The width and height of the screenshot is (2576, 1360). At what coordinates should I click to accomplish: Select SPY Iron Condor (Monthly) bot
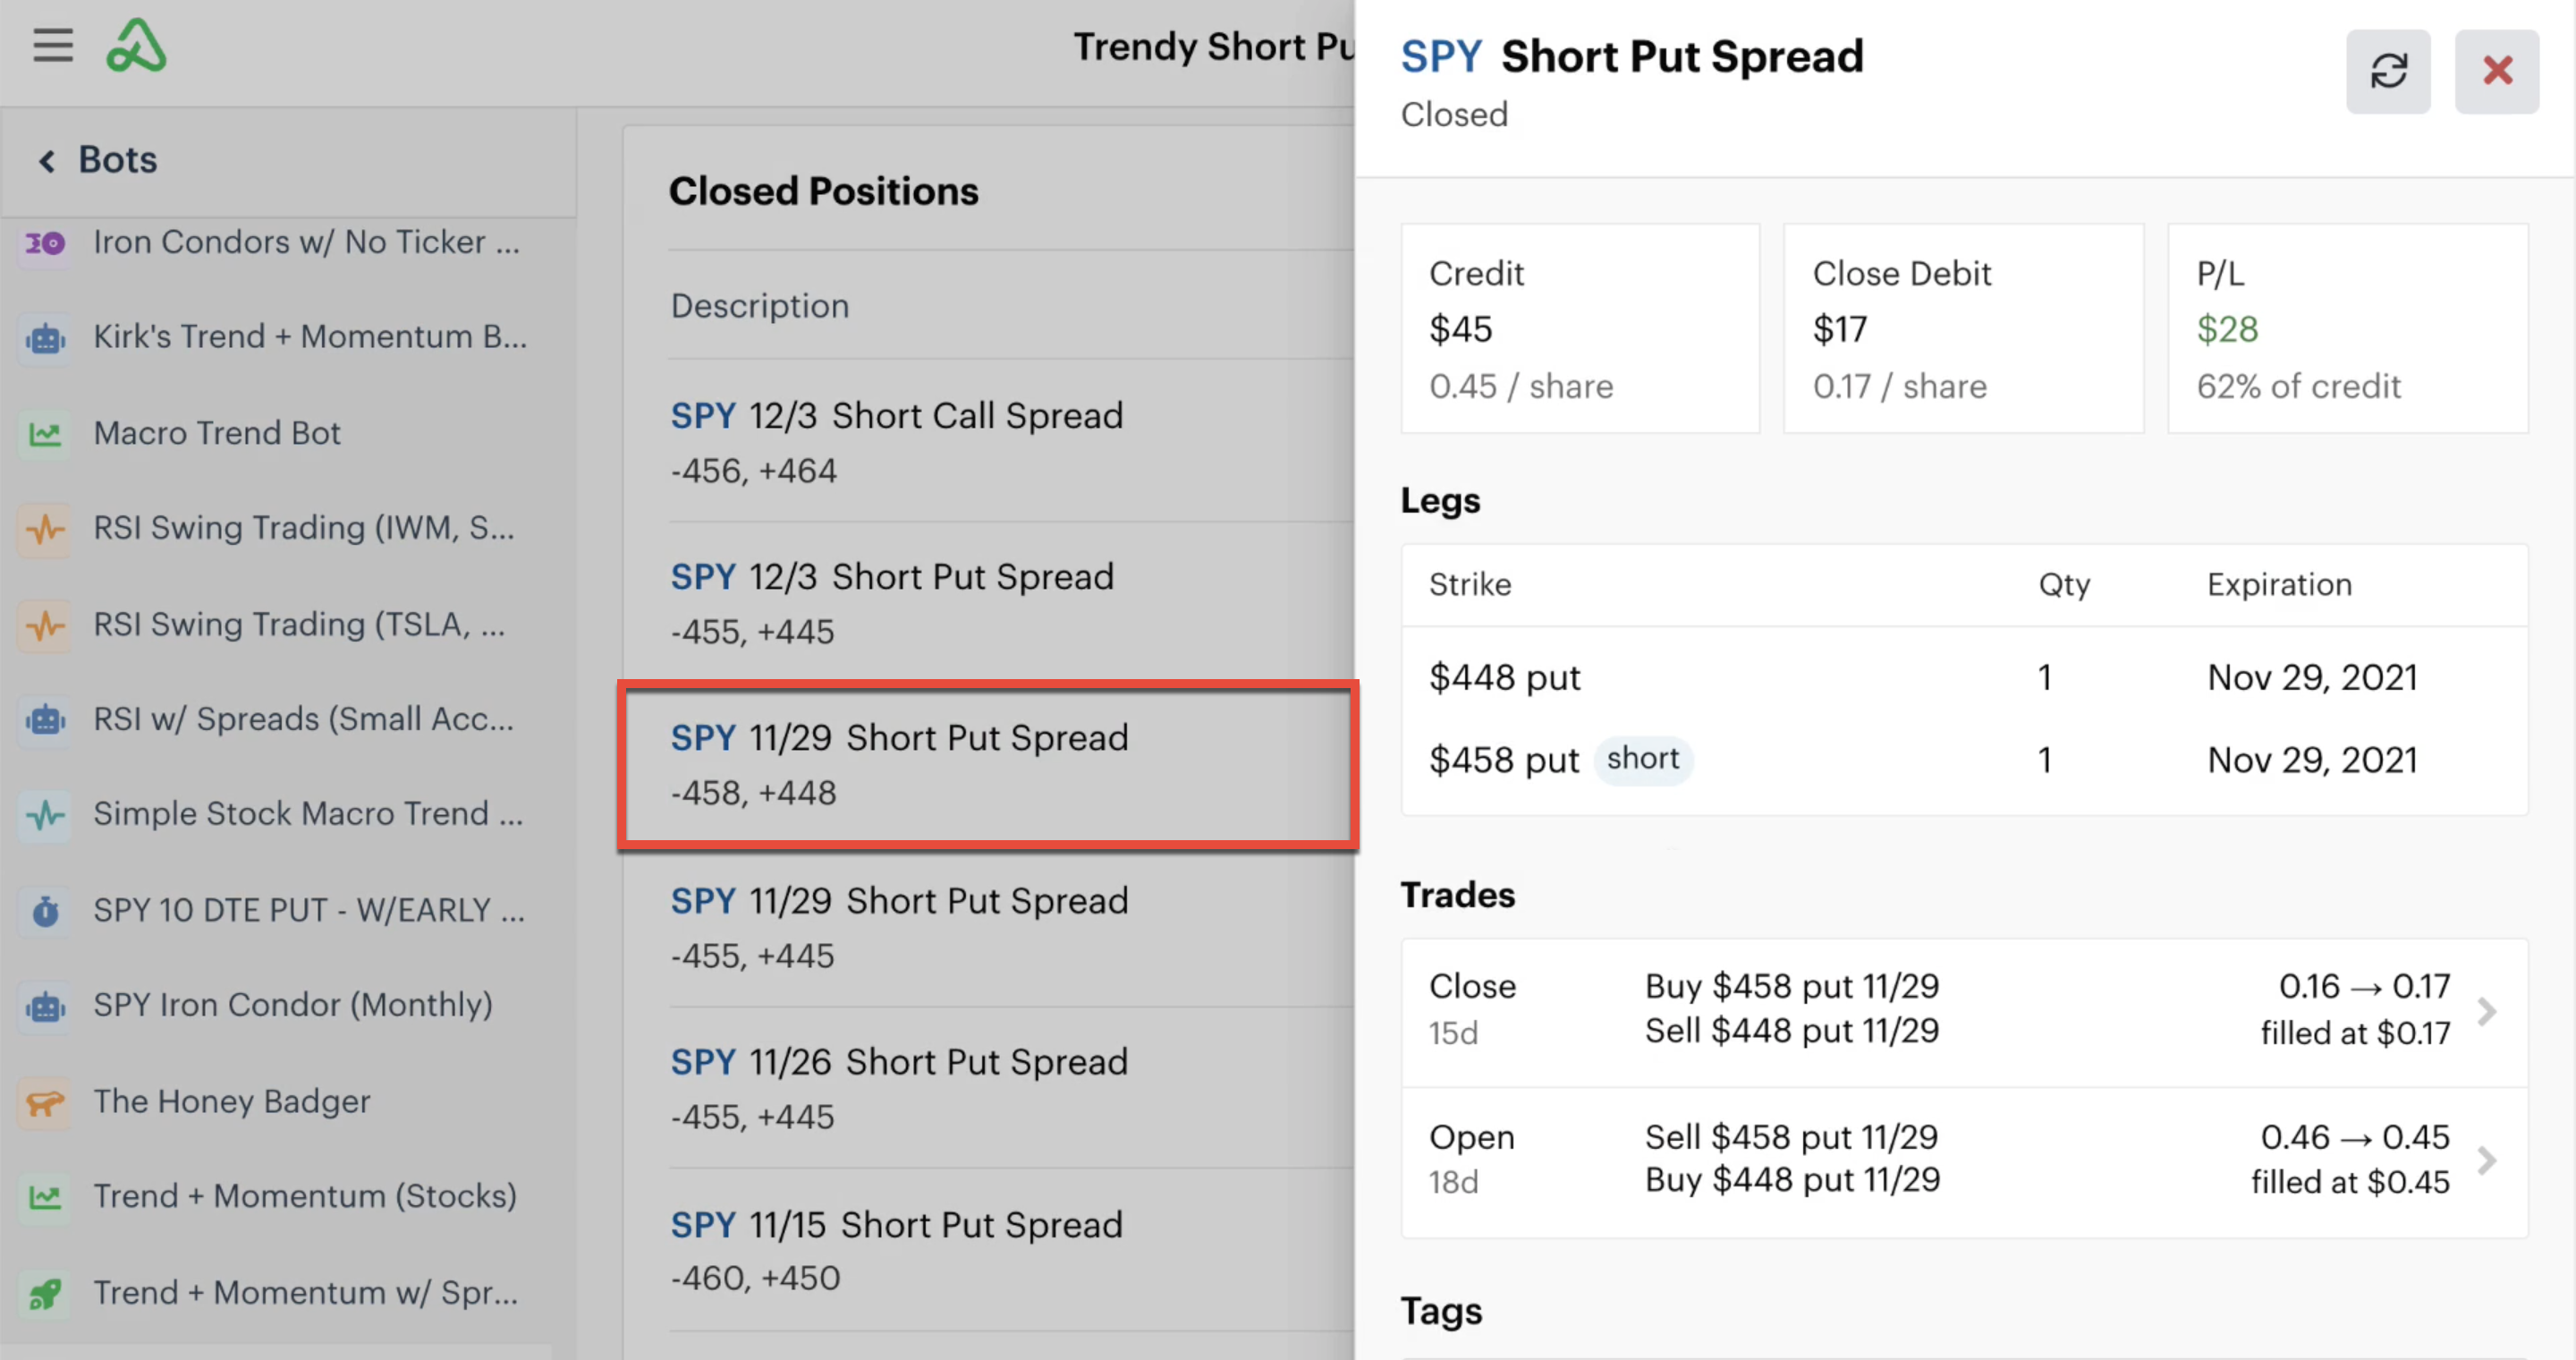pos(292,1005)
